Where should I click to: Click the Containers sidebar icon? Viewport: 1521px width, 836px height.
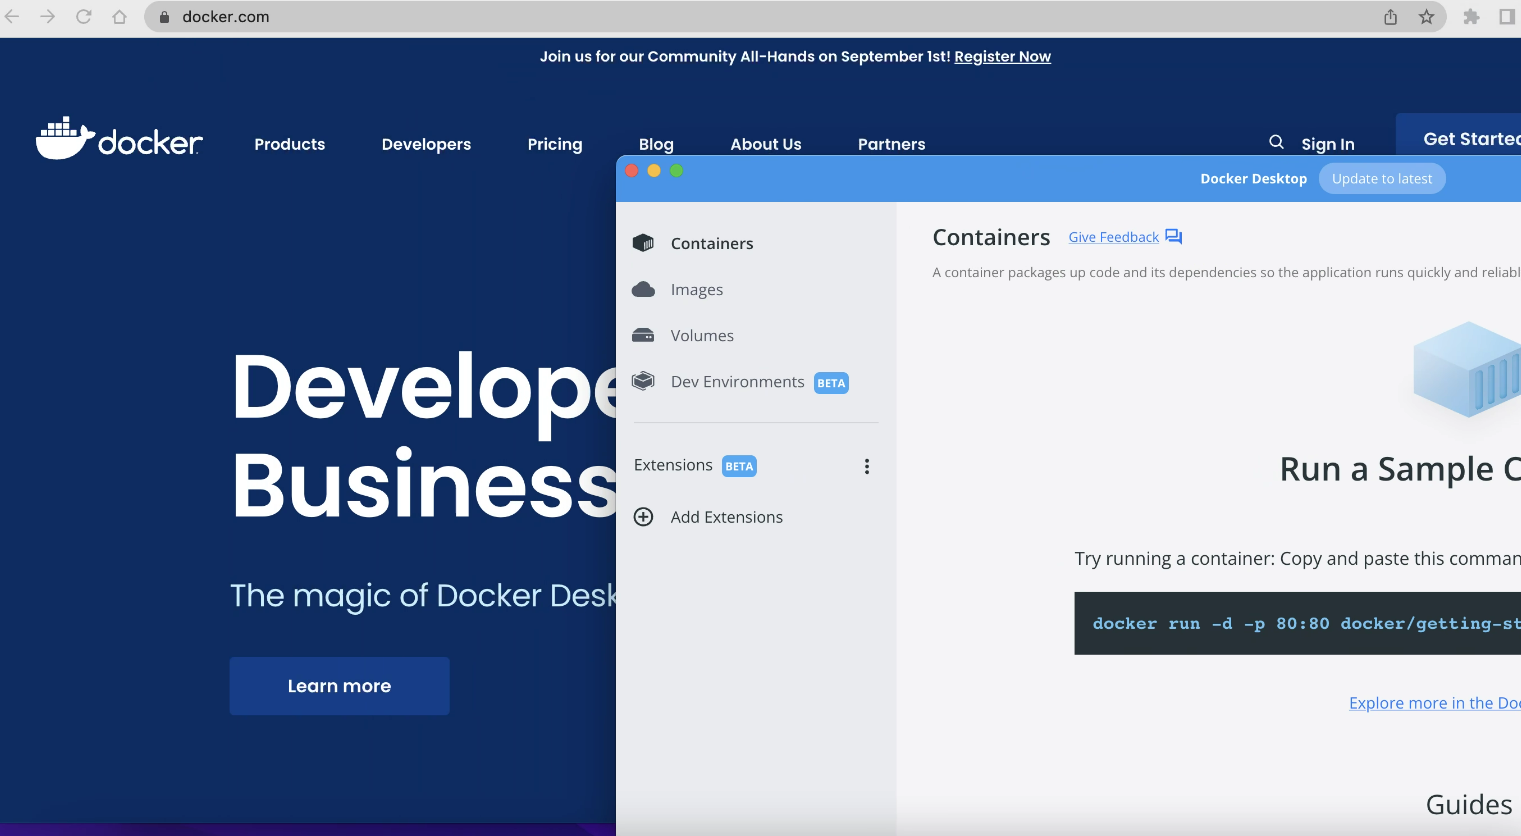[x=643, y=243]
